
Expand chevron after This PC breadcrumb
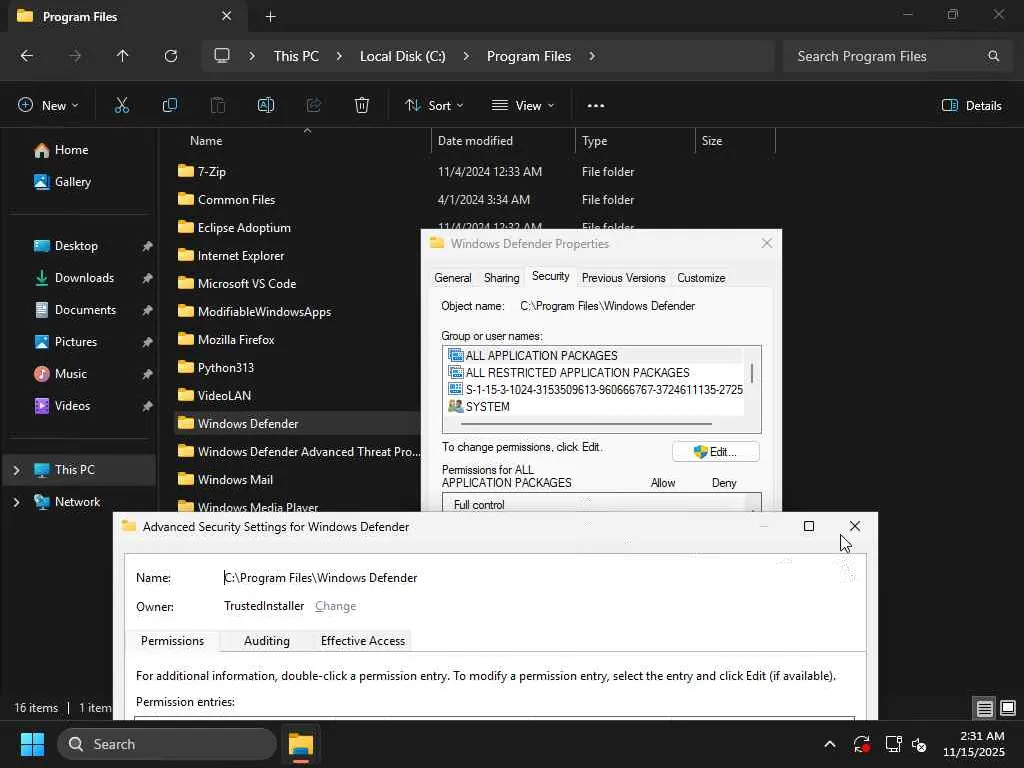339,56
